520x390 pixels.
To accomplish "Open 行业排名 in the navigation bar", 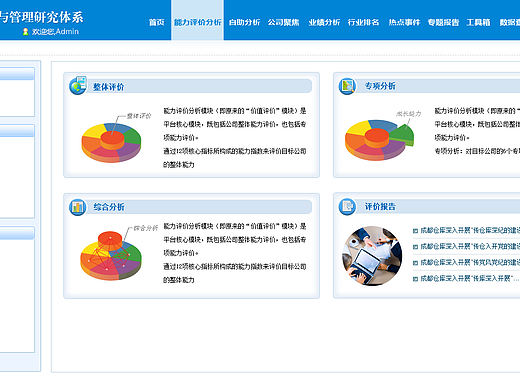I will [x=363, y=22].
